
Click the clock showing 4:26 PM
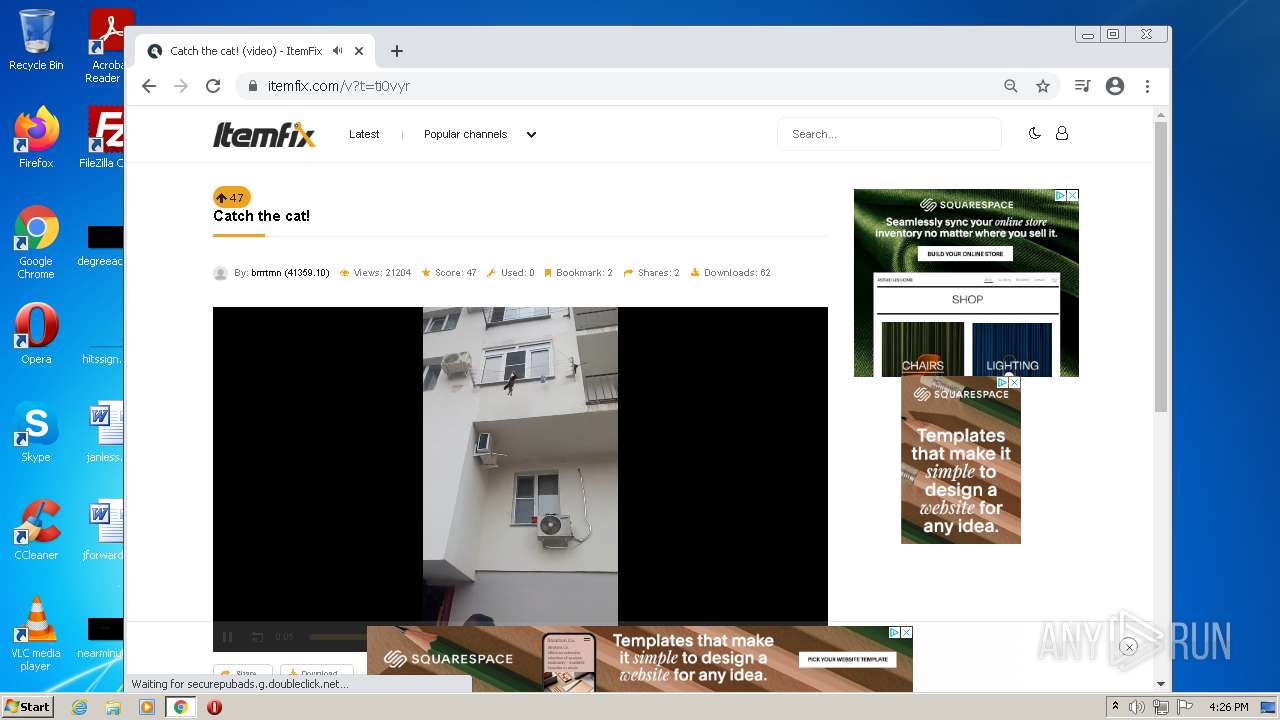tap(1228, 707)
